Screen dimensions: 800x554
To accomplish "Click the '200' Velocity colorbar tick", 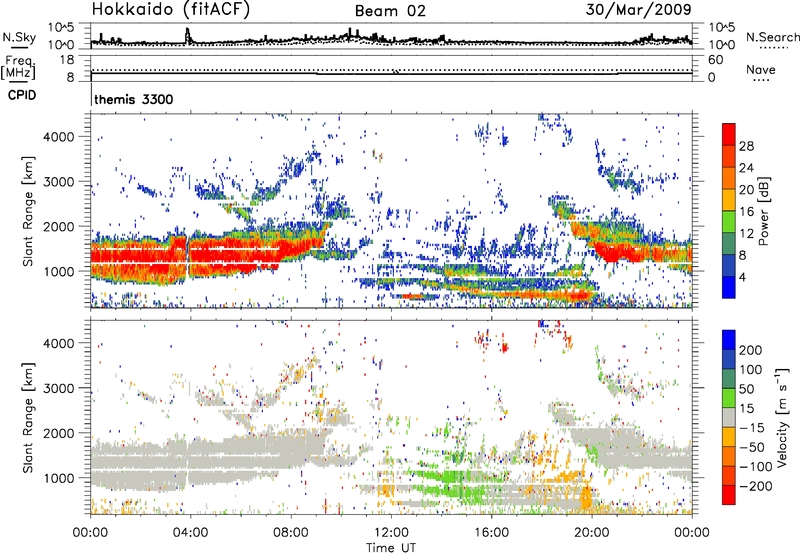I will (751, 350).
